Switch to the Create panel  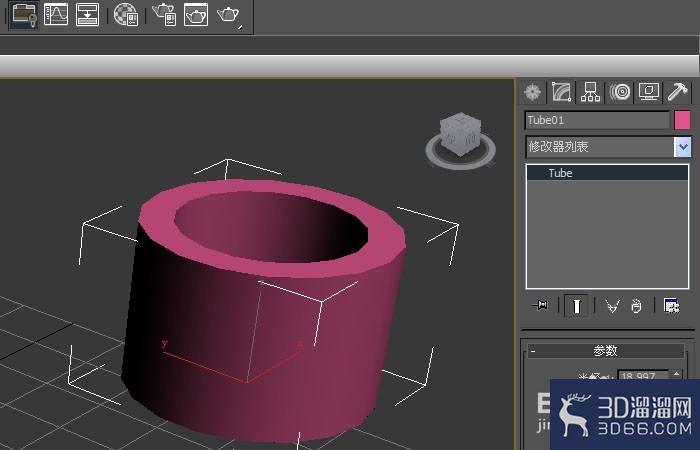(x=533, y=92)
